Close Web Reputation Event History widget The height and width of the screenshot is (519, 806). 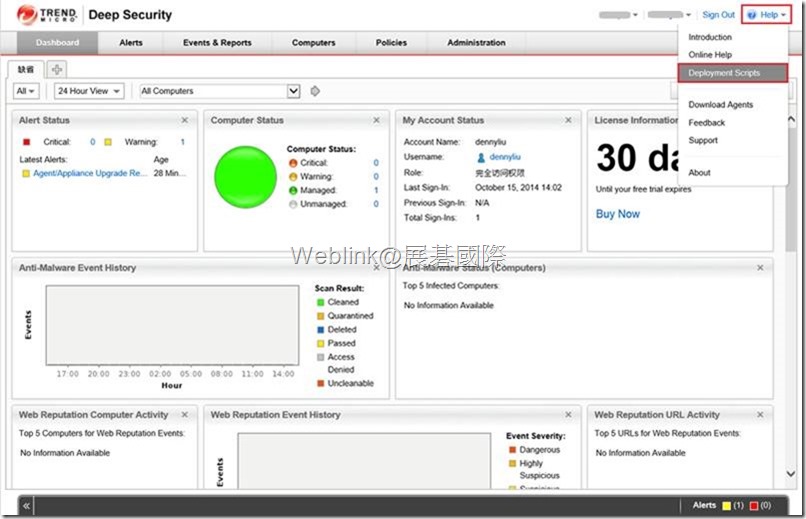tap(568, 414)
